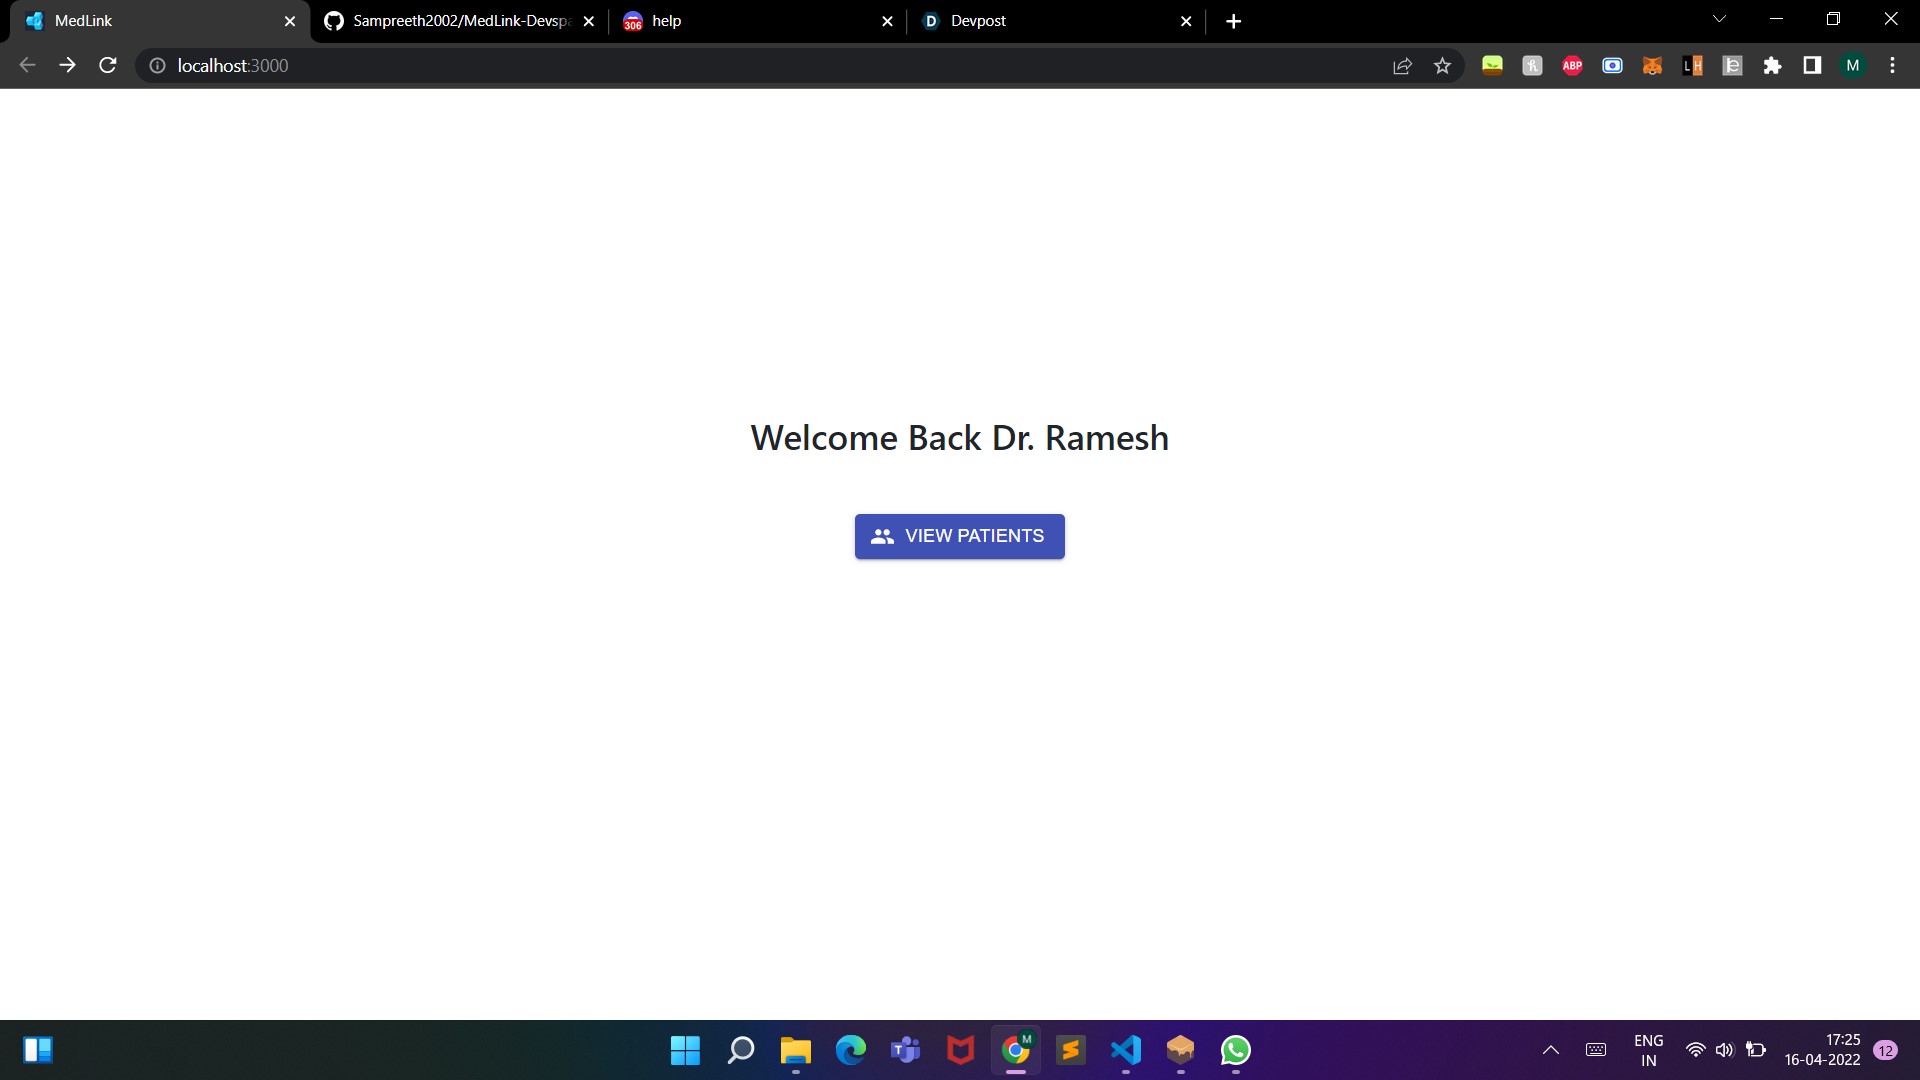Toggle the browser side panel

(1812, 65)
